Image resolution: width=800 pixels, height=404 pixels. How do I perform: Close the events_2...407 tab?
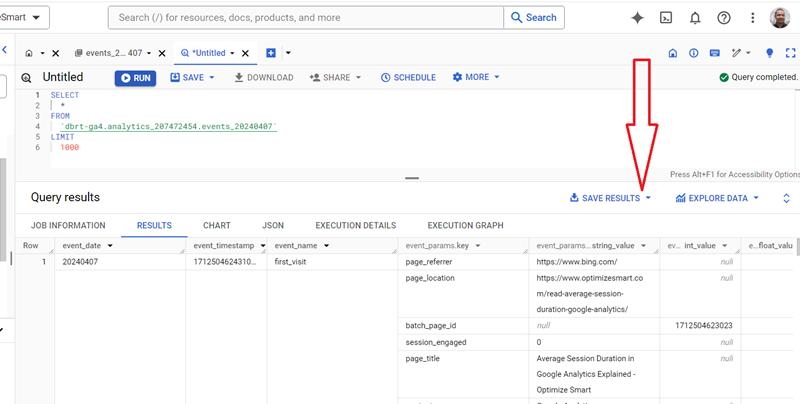[x=162, y=53]
